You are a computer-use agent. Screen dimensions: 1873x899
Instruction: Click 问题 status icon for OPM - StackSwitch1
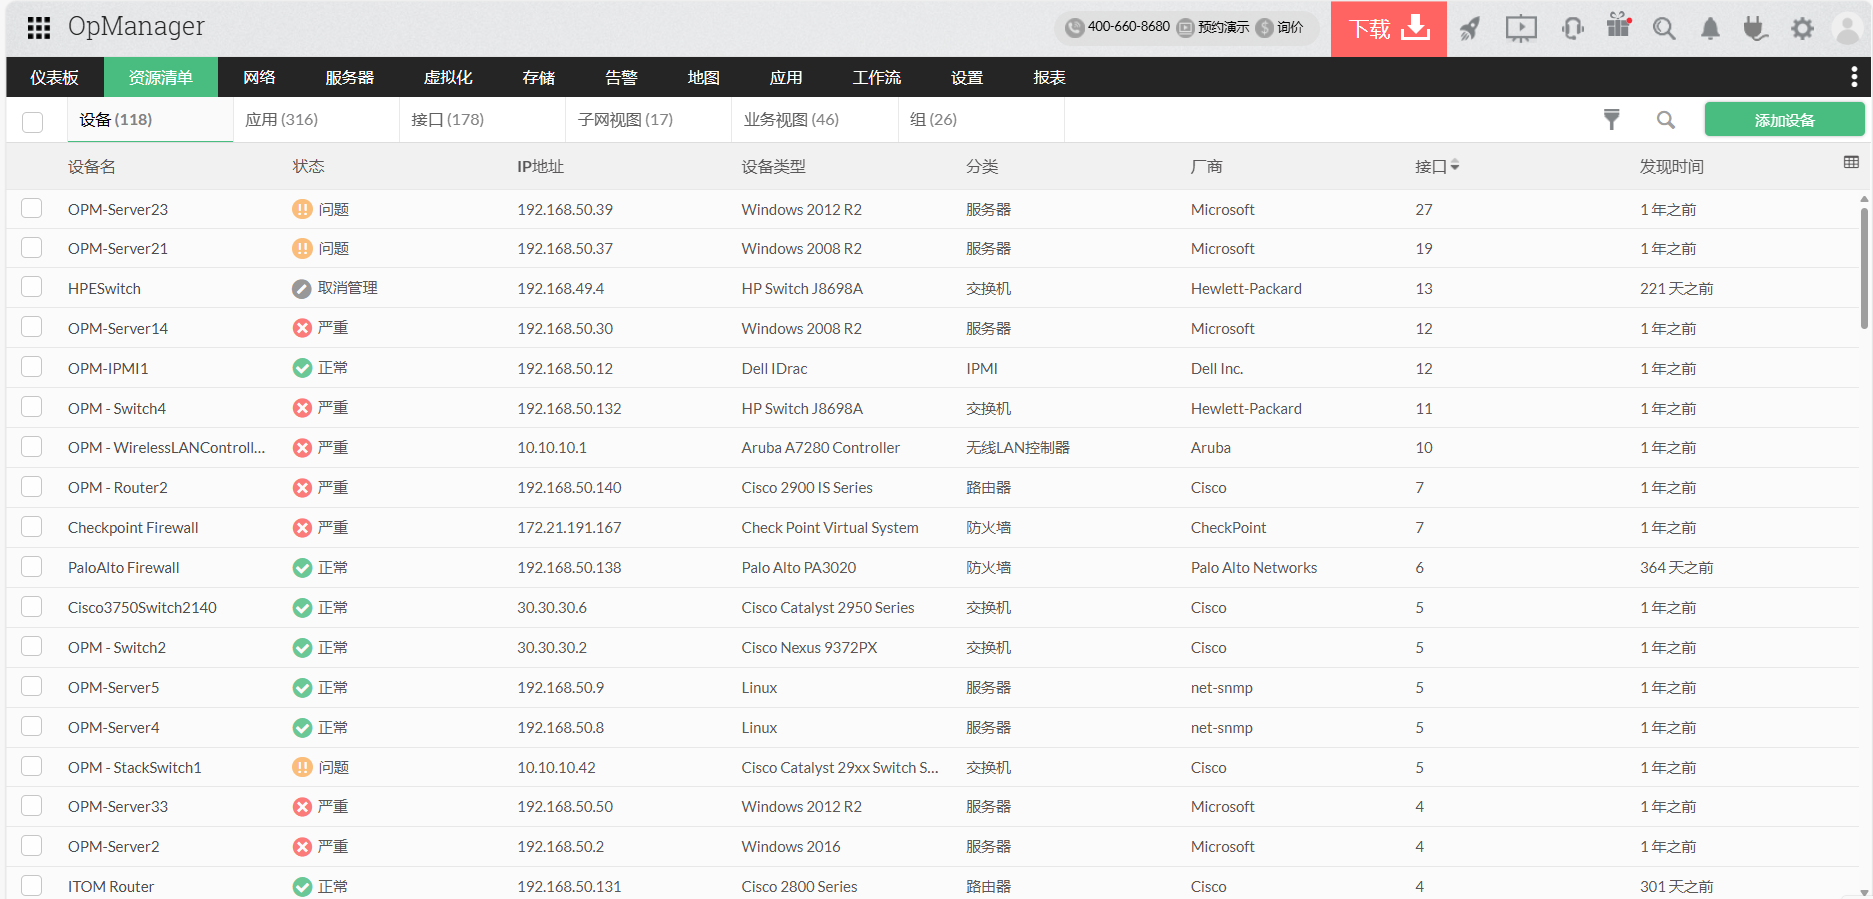click(x=302, y=767)
